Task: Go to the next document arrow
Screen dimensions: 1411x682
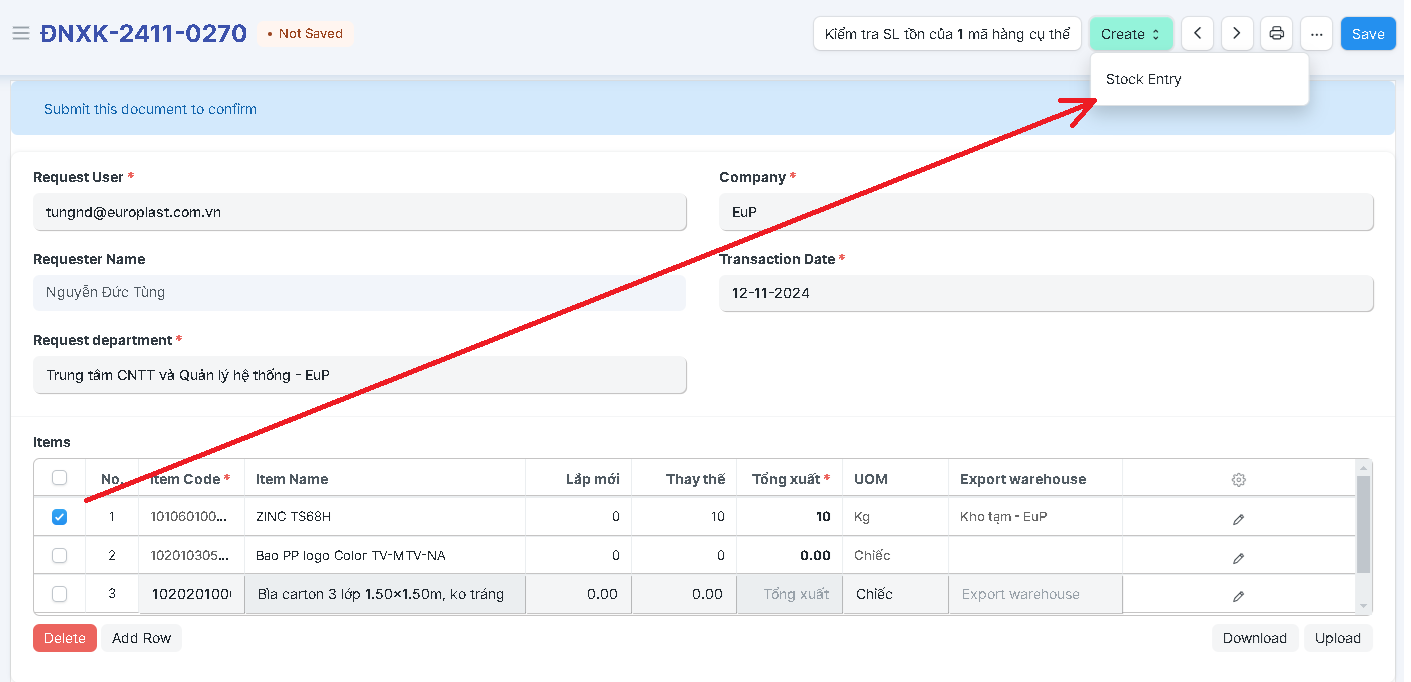Action: click(x=1237, y=34)
